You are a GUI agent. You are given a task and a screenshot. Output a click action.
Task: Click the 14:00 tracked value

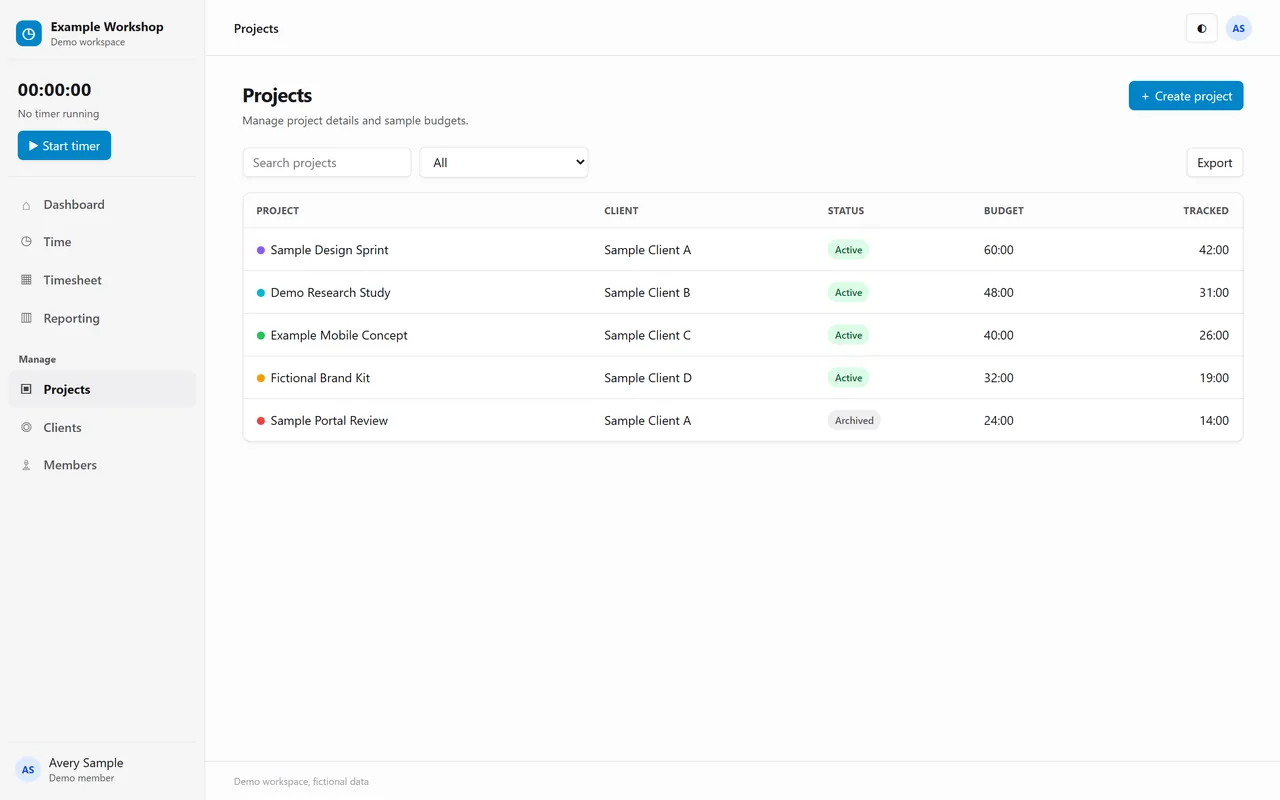[1214, 421]
